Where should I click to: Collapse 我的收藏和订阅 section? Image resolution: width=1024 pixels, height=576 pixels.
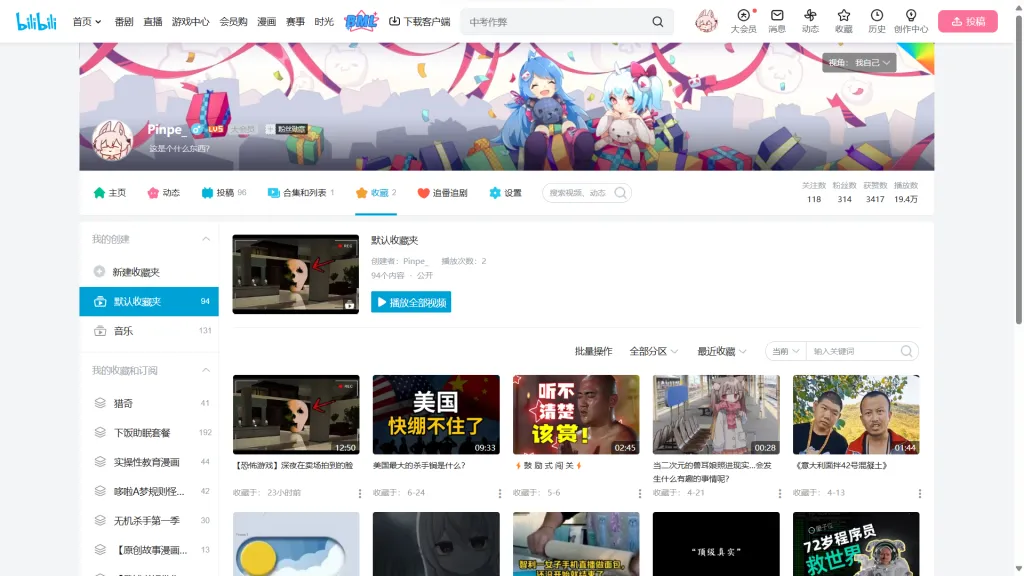[206, 370]
